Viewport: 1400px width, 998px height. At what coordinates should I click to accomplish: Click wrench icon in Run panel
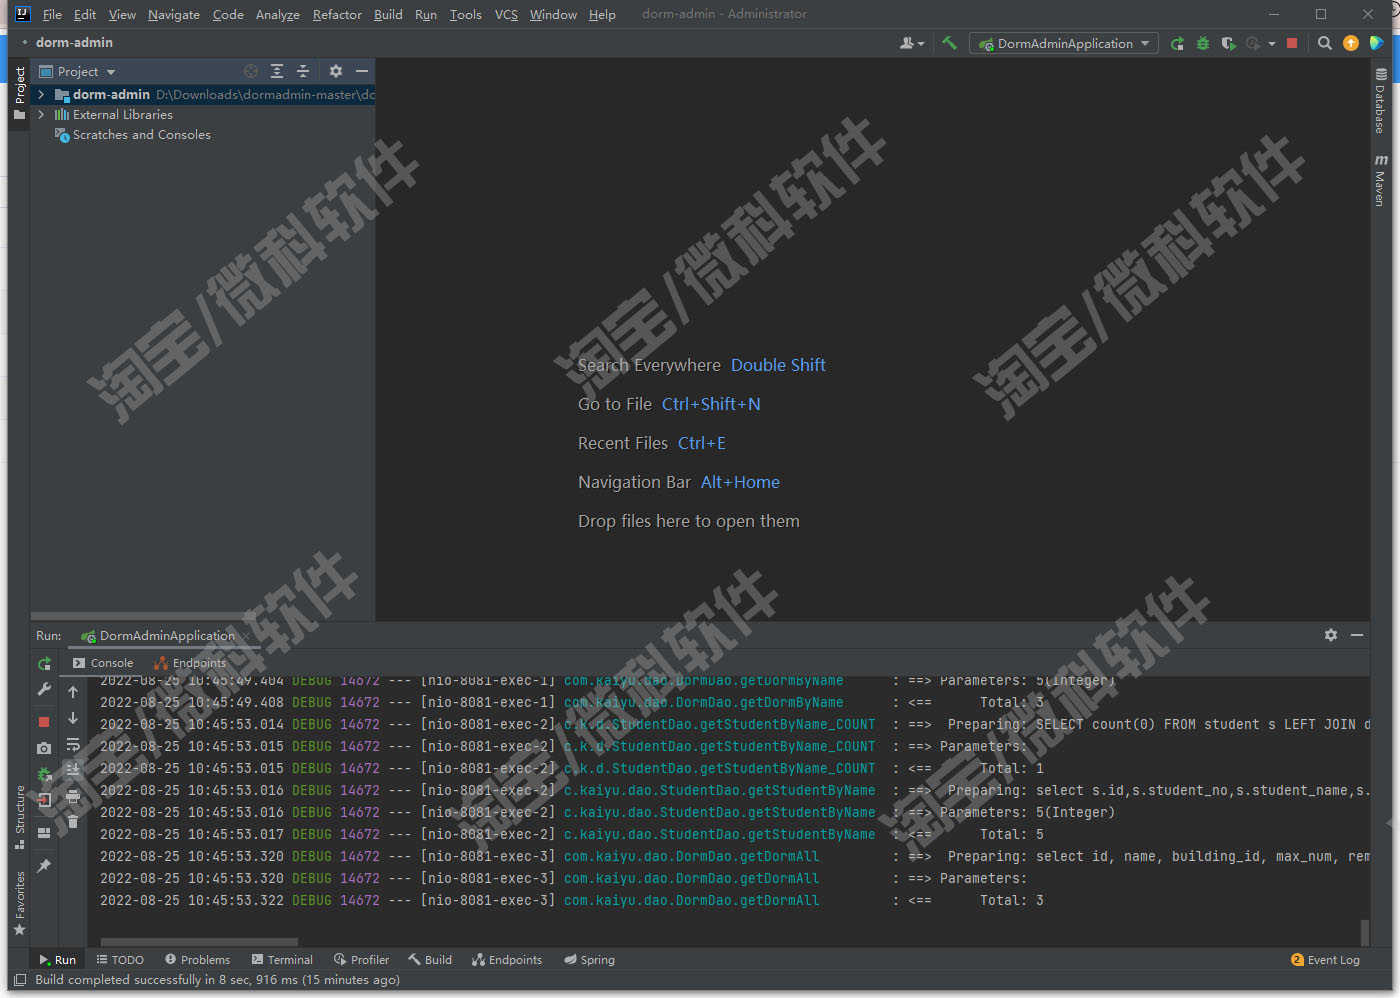point(44,690)
